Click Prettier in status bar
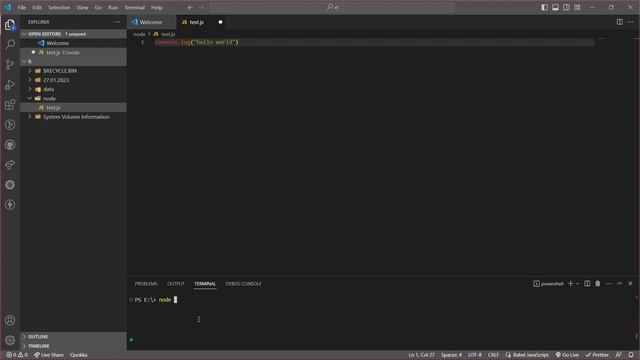The width and height of the screenshot is (640, 360). pos(597,355)
